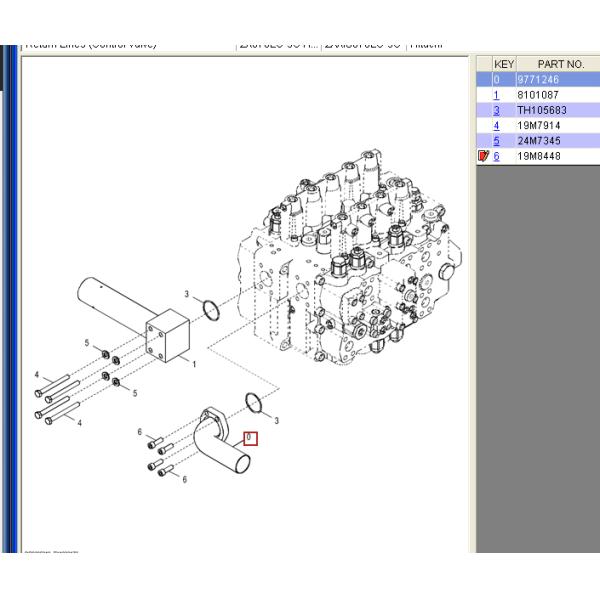Follow key link 6 in parts list
The image size is (600, 600).
(496, 156)
